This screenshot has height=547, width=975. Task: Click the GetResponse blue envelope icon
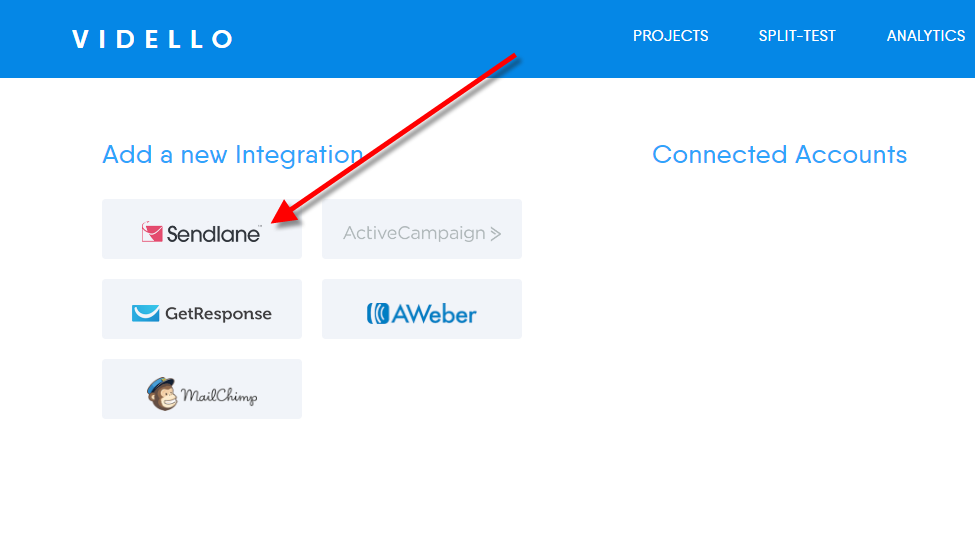click(146, 313)
